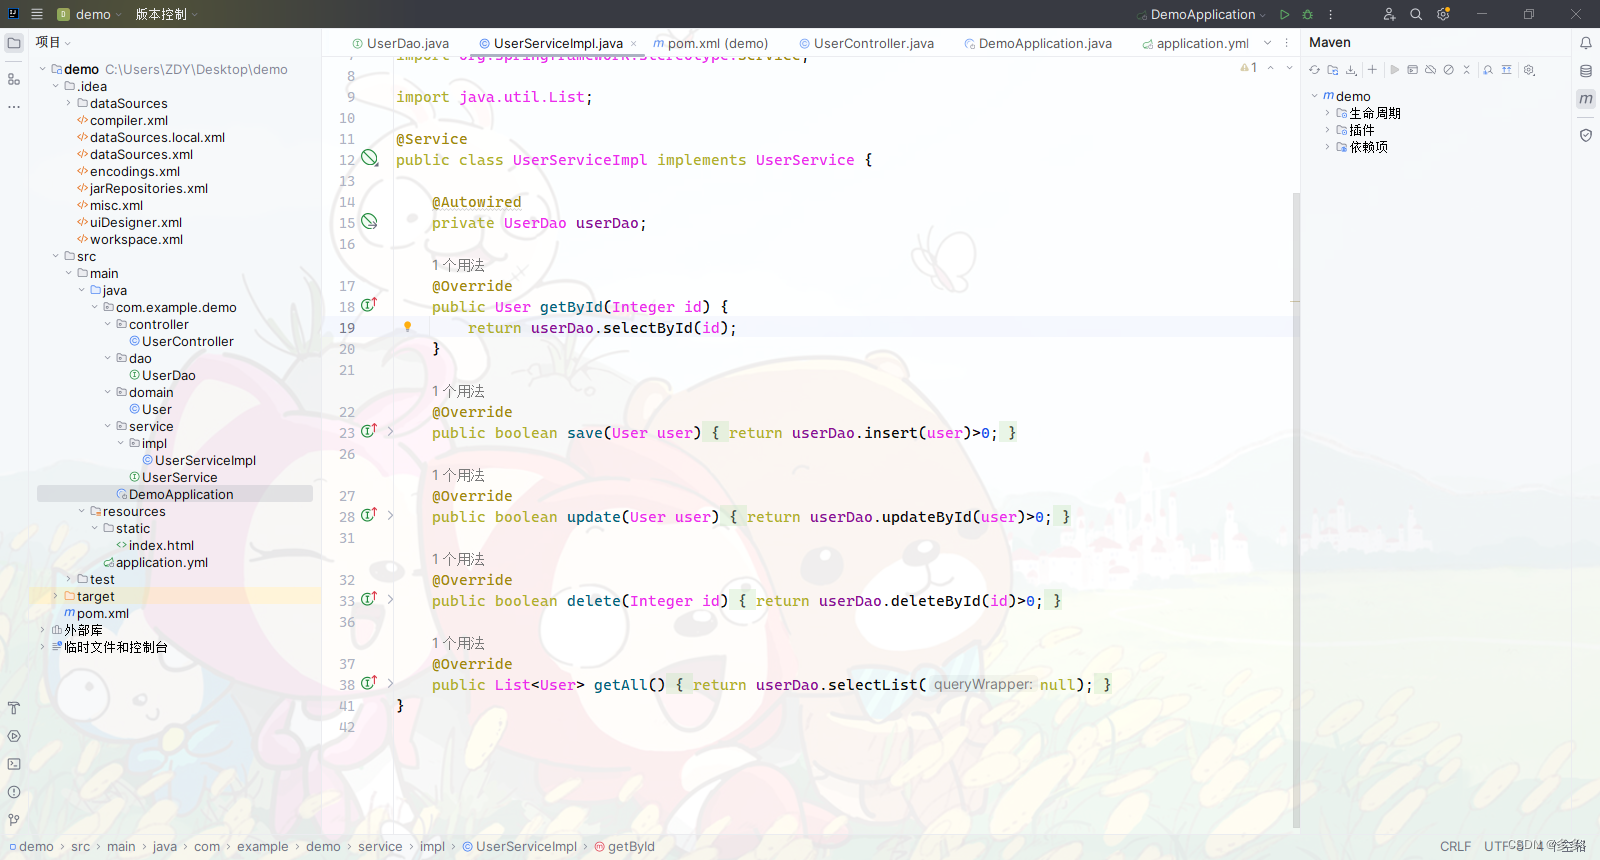Click Maven download sources icon
1600x860 pixels.
(x=1351, y=70)
